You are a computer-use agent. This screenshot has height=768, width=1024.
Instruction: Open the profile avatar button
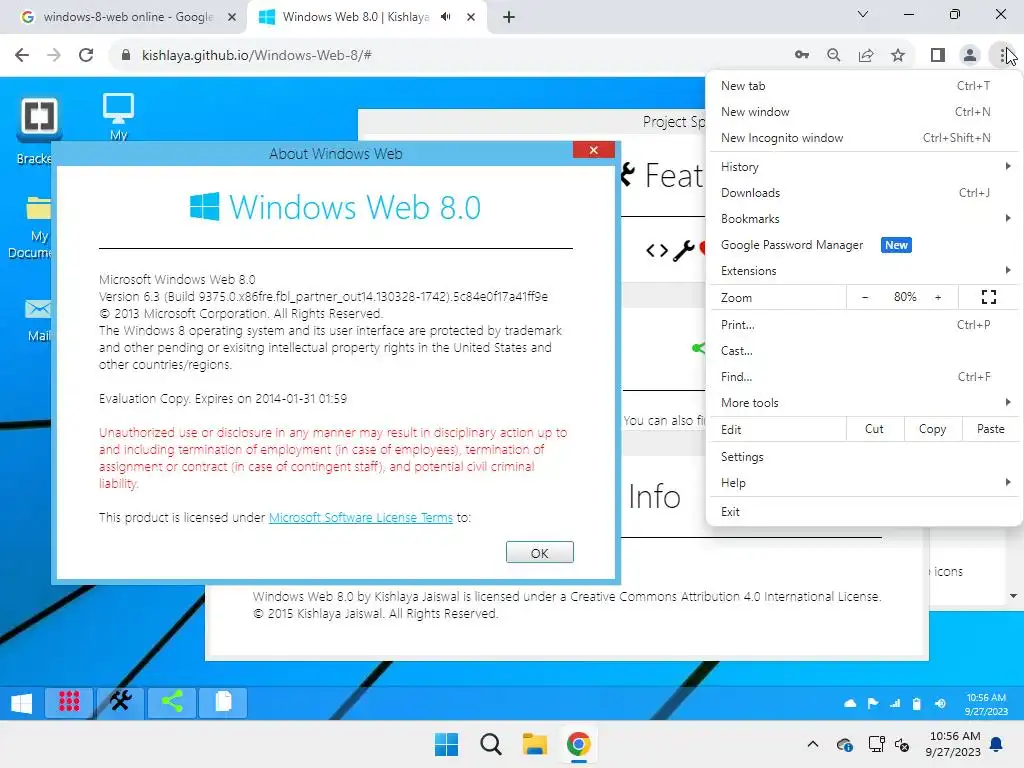point(970,55)
